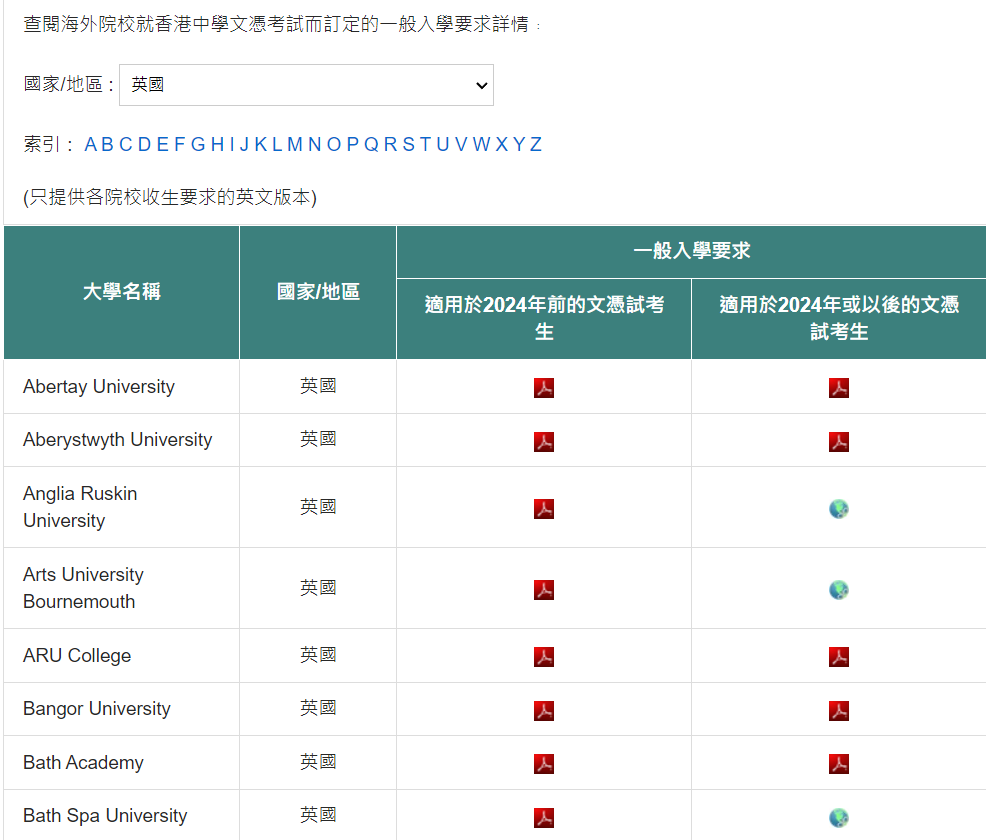Jump to index letter U
The width and height of the screenshot is (986, 840).
coord(443,145)
